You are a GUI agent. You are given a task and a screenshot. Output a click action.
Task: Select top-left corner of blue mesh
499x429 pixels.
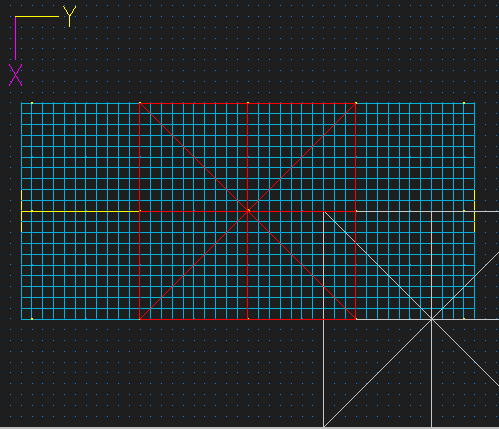(x=21, y=103)
